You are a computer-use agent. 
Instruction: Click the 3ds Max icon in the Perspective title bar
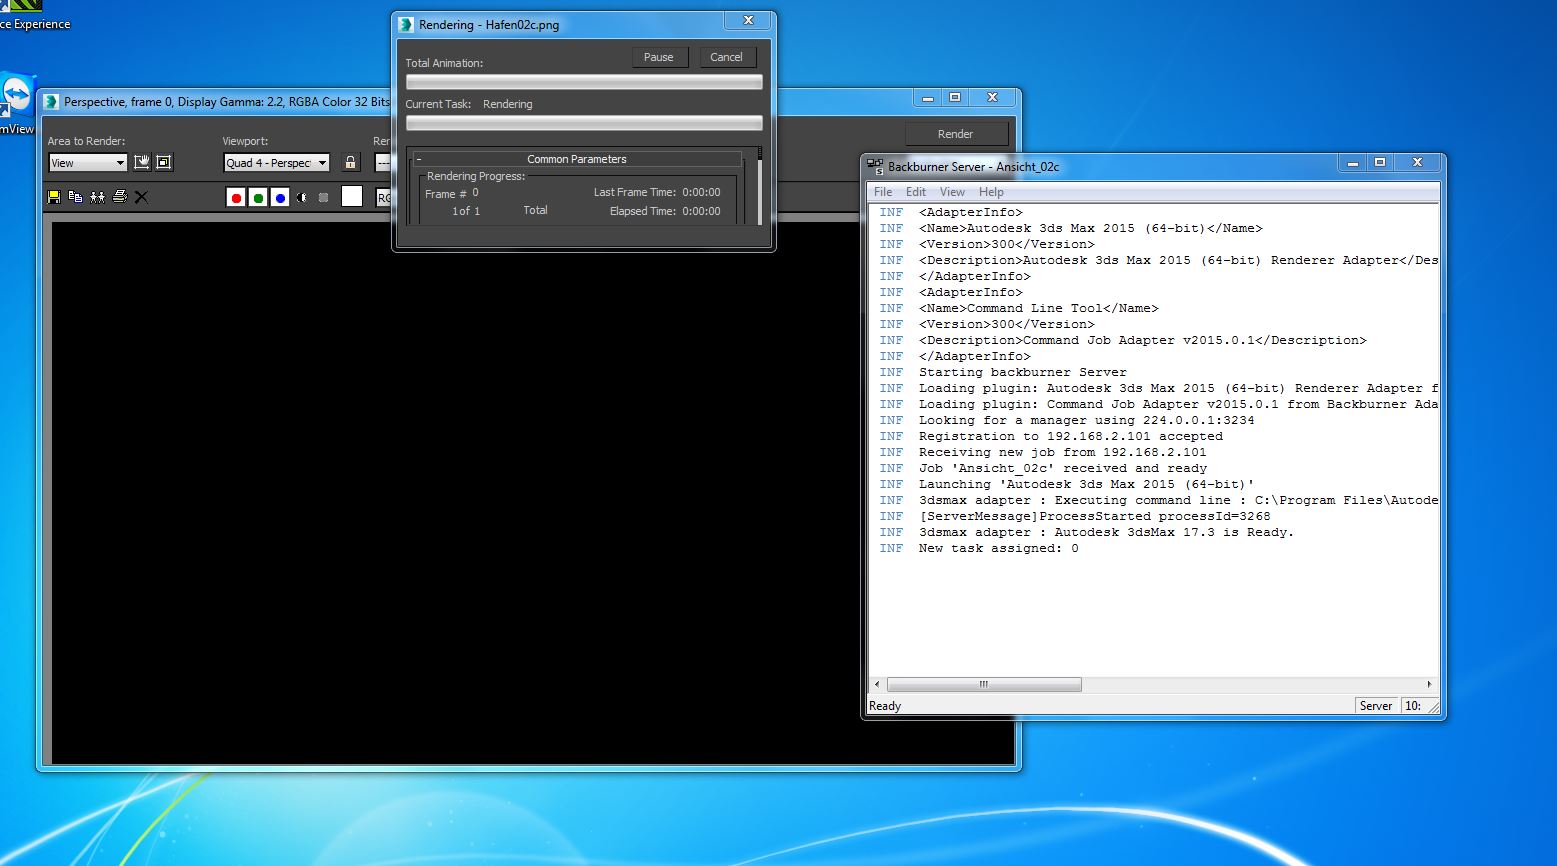[x=51, y=101]
